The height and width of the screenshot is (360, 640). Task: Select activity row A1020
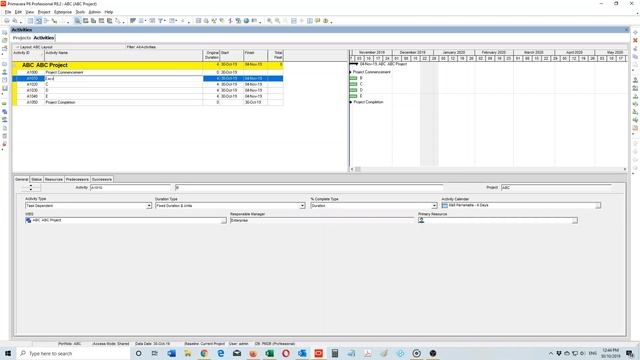point(148,84)
